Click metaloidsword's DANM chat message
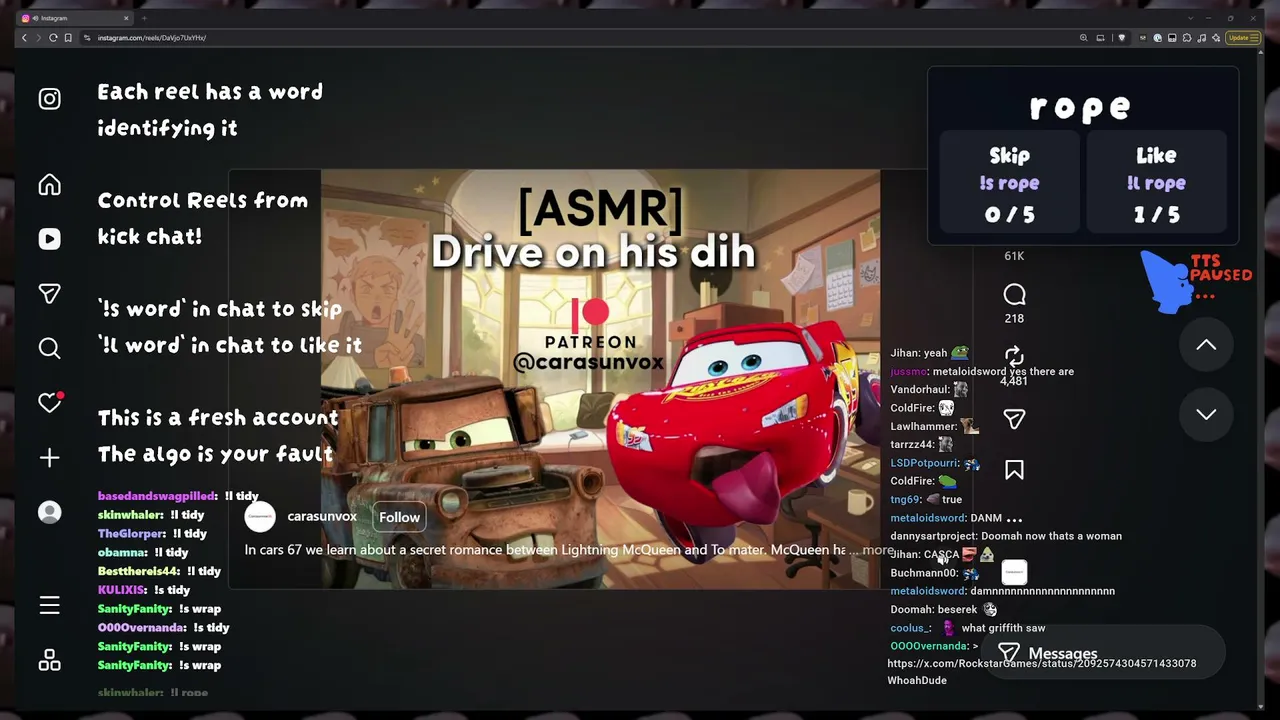The image size is (1280, 720). [x=957, y=518]
